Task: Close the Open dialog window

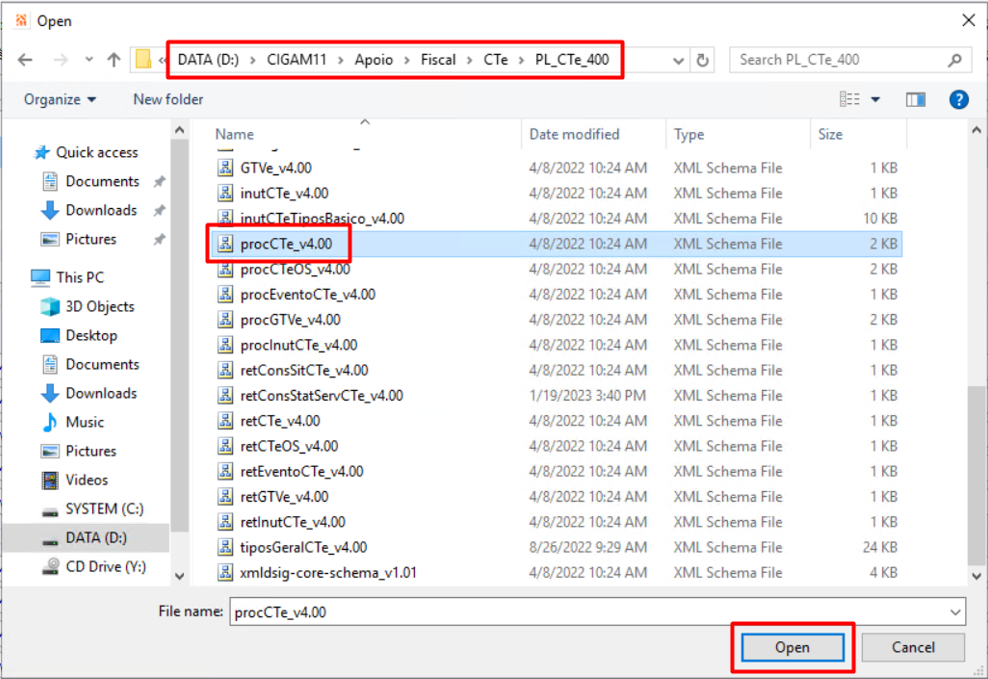Action: [968, 21]
